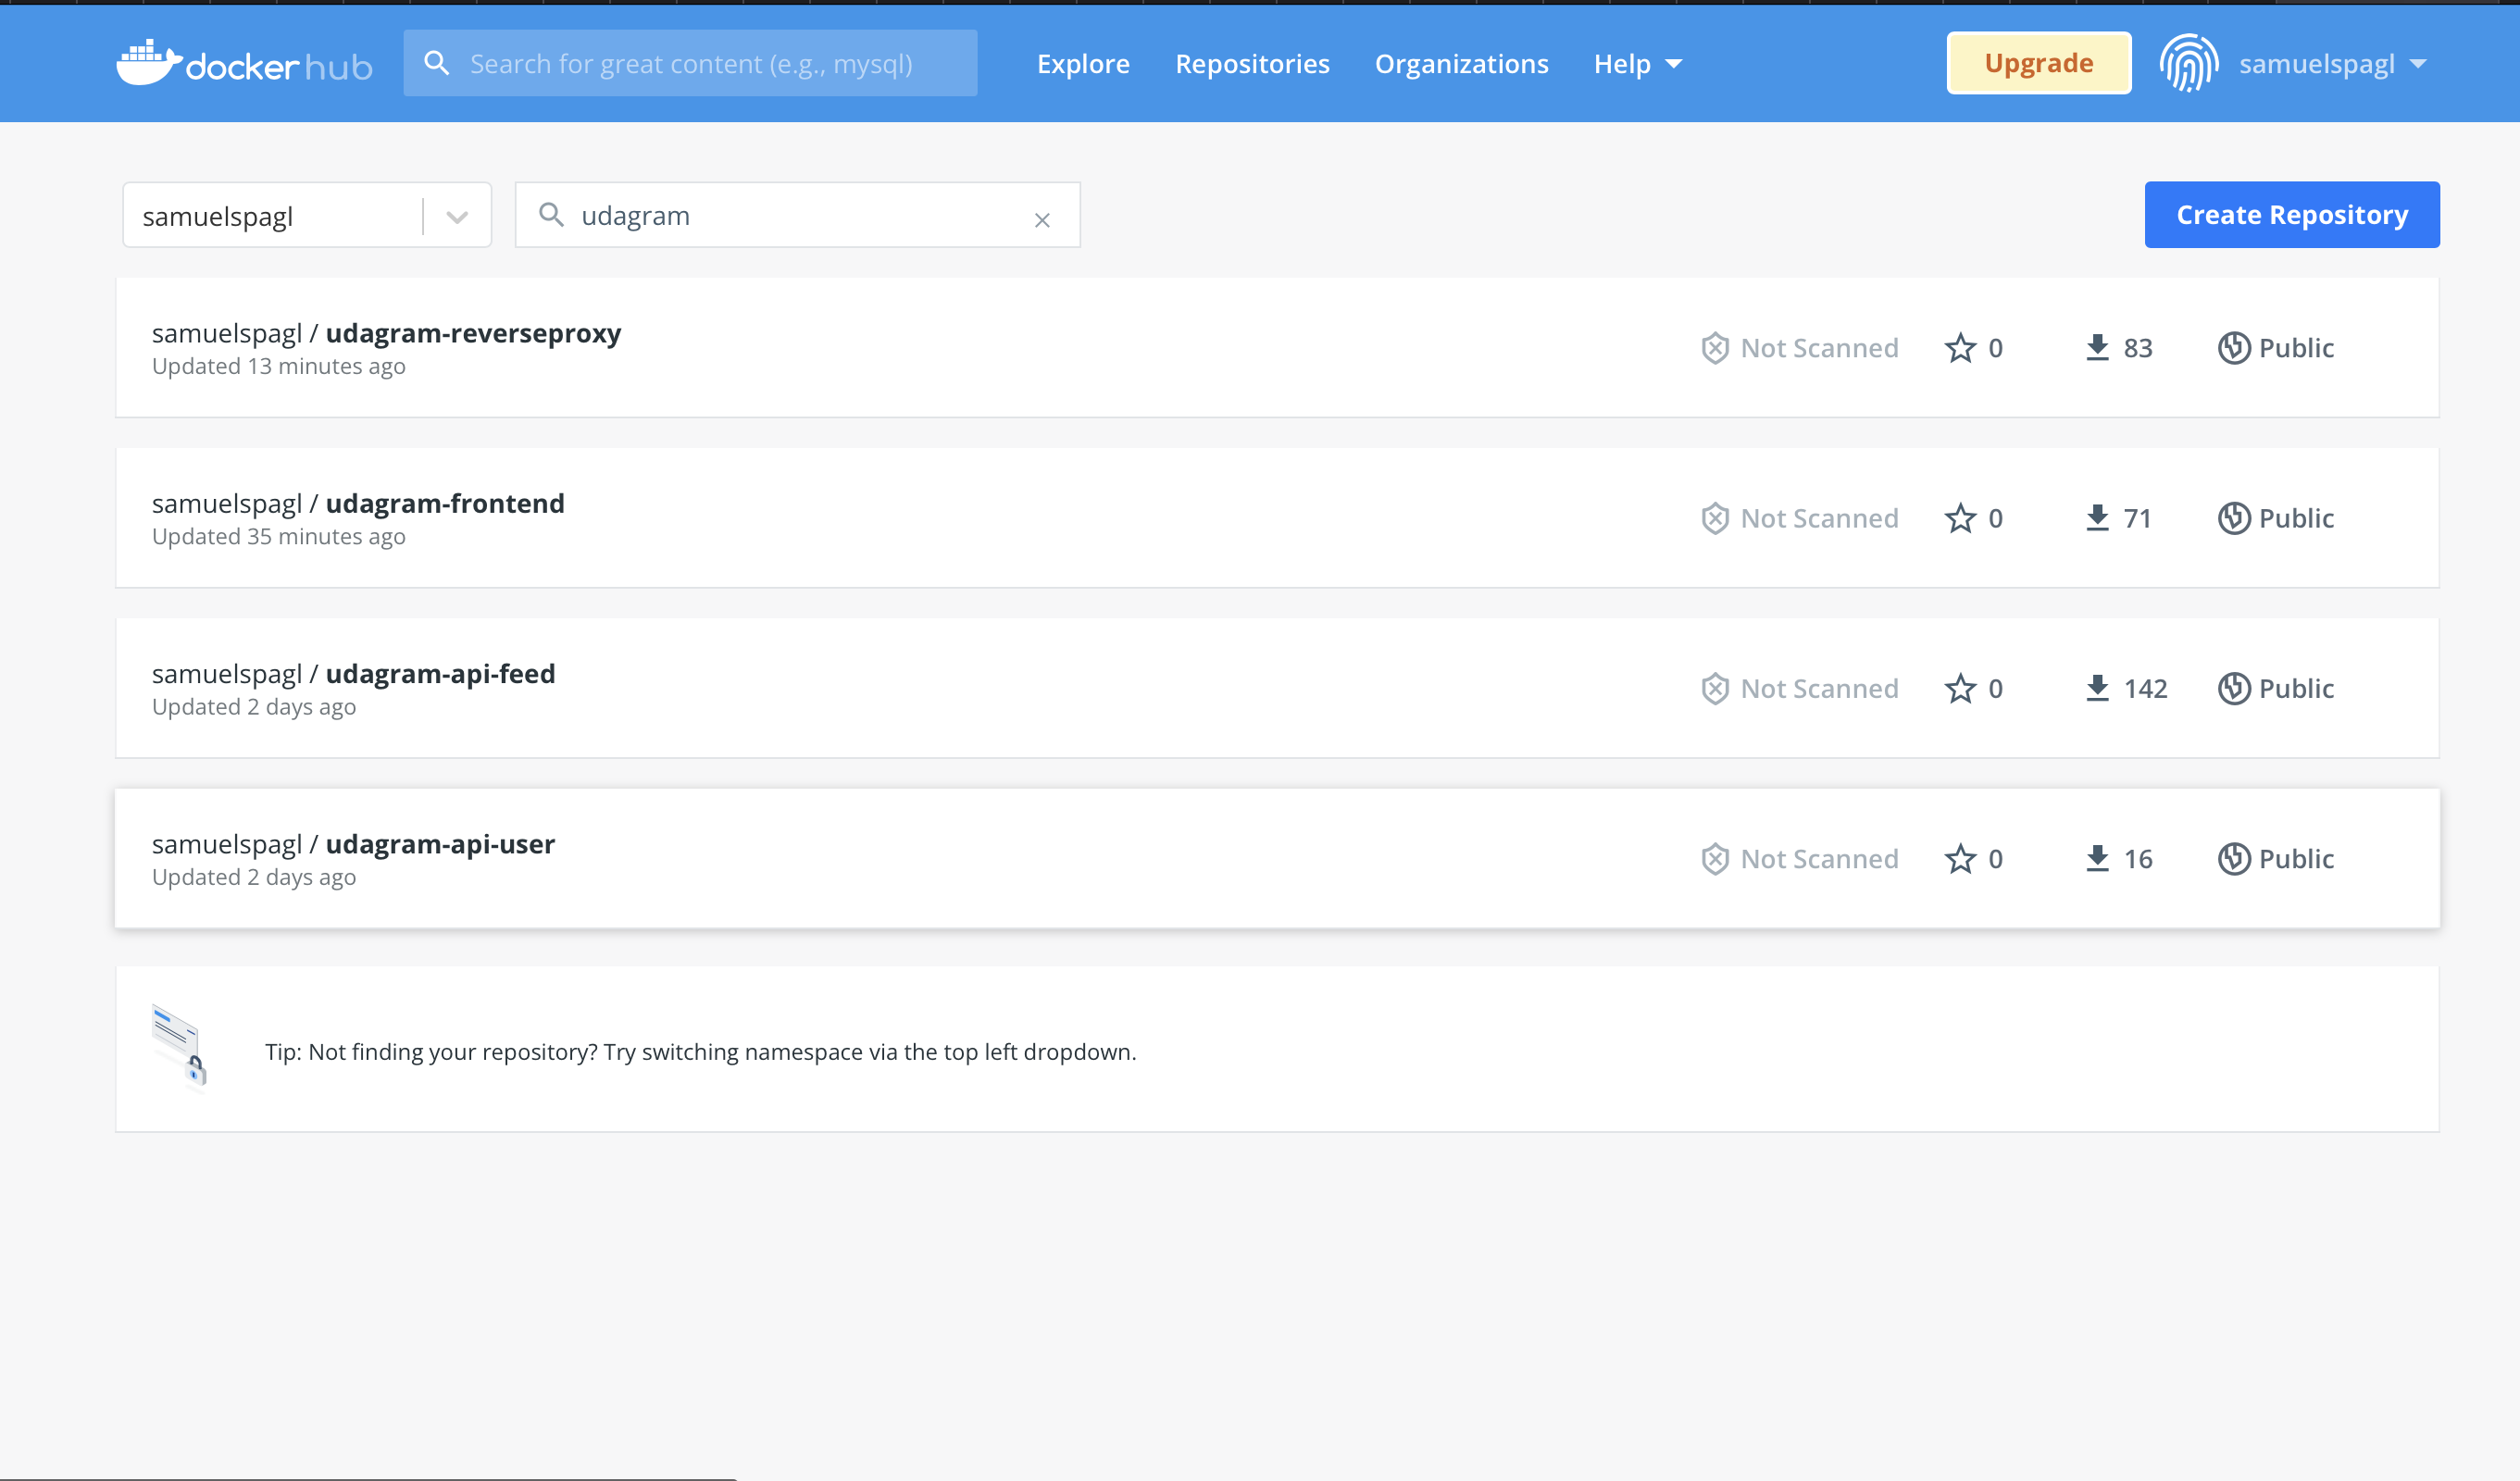Click the search magnifier icon in navbar
This screenshot has width=2520, height=1481.
click(435, 60)
